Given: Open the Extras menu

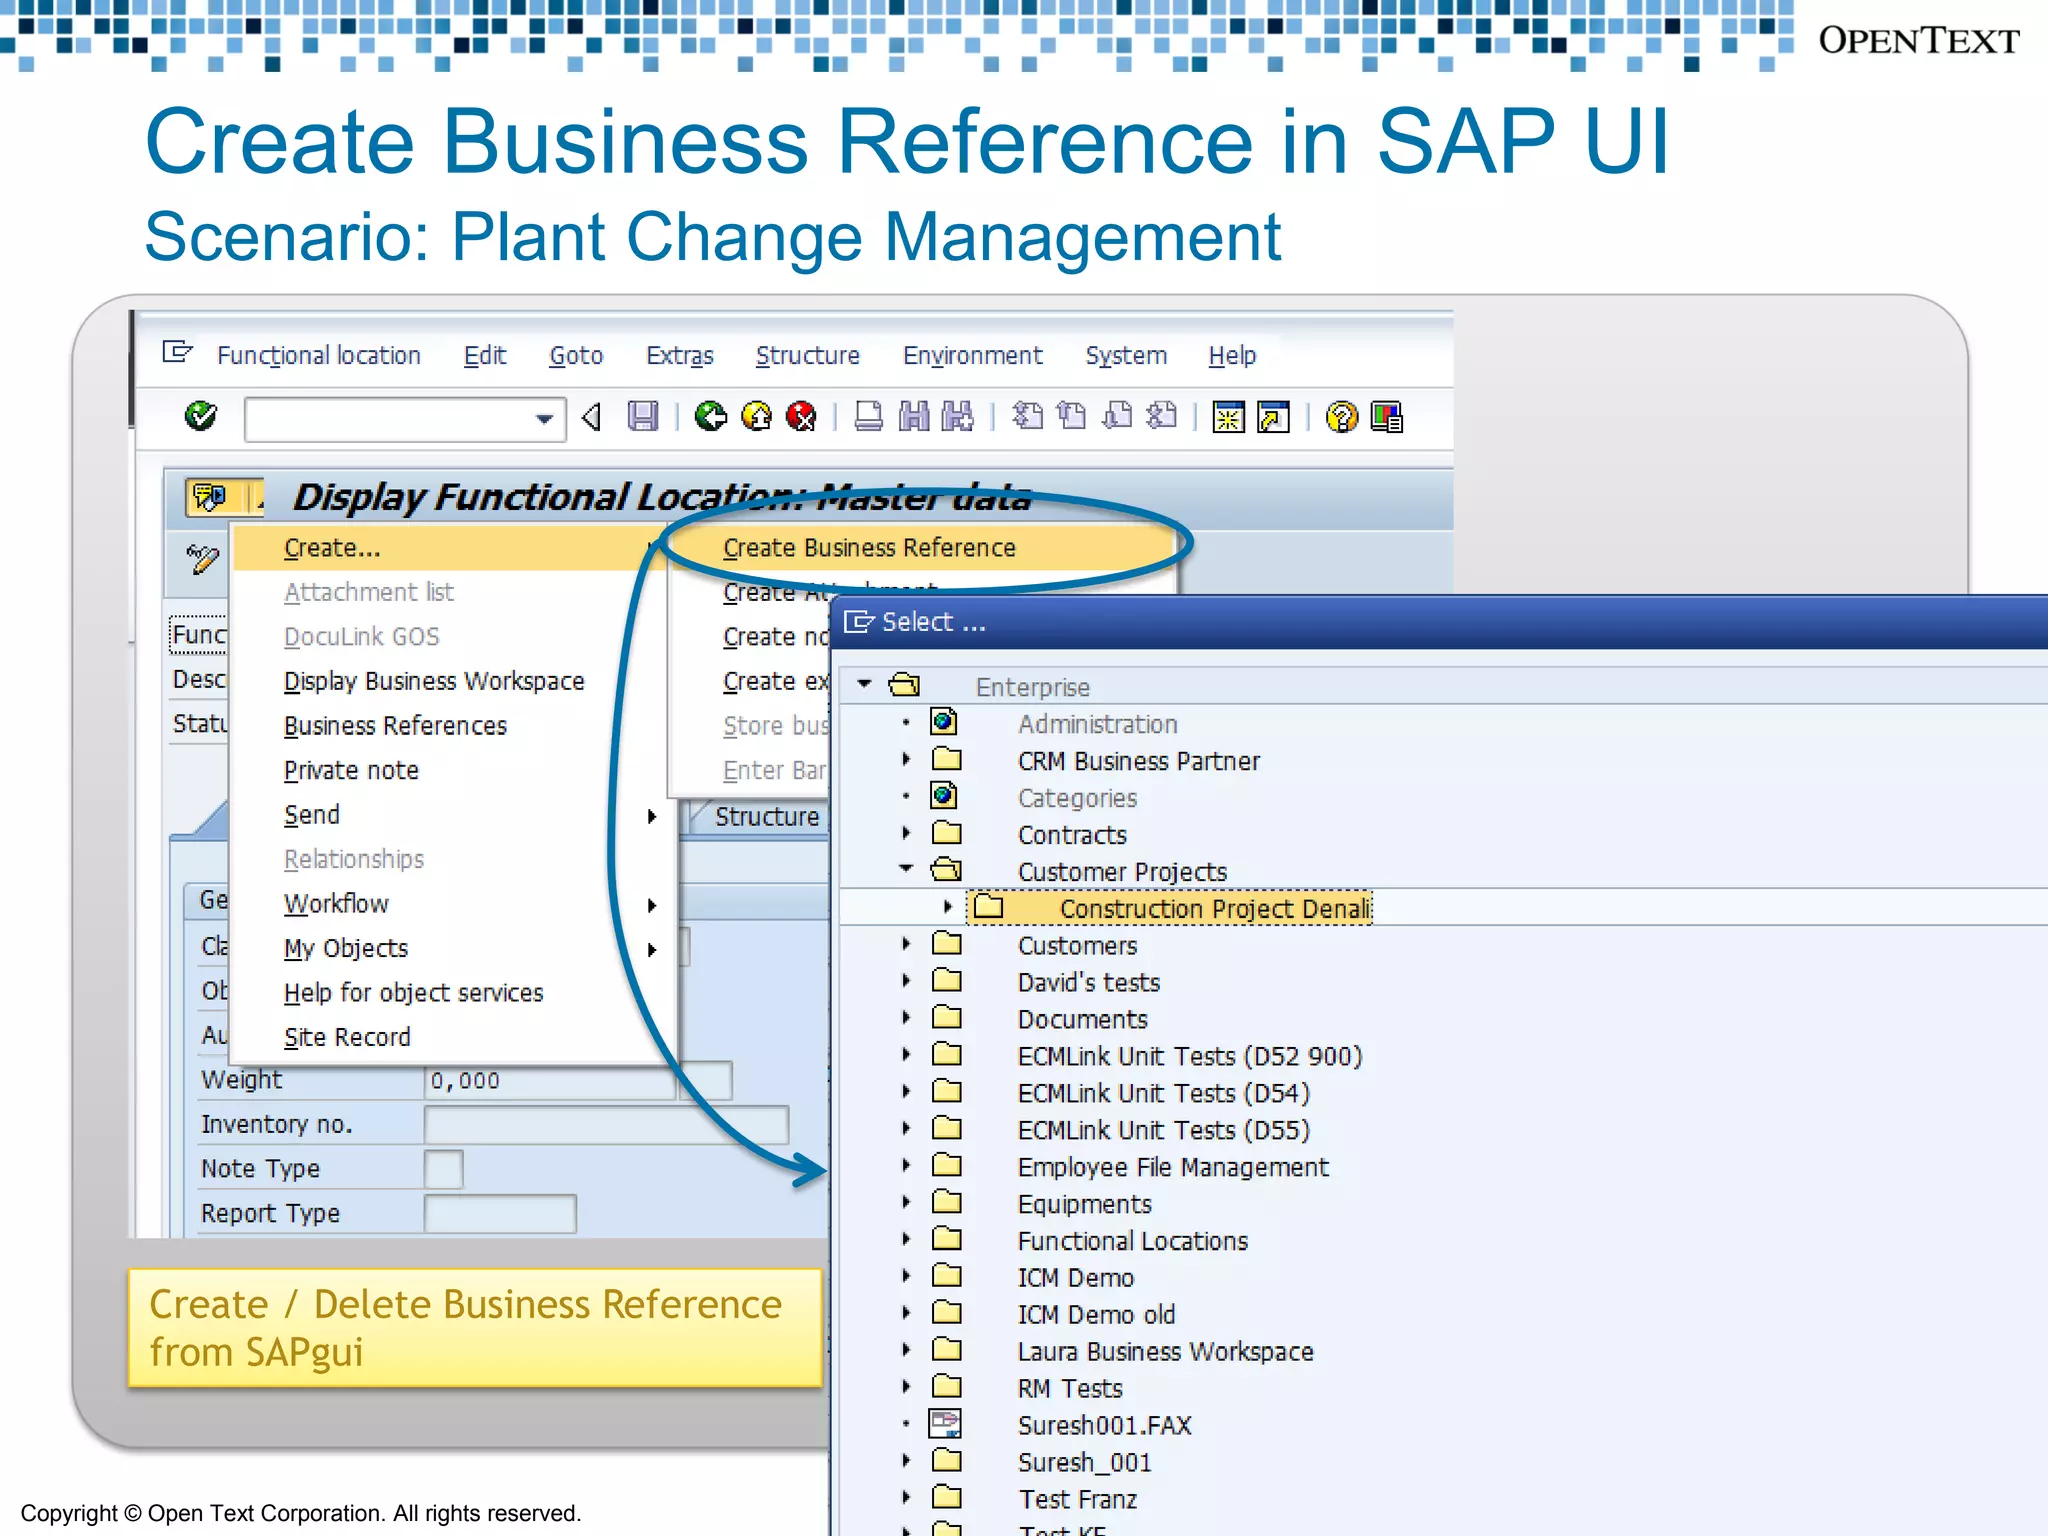Looking at the screenshot, I should point(679,355).
